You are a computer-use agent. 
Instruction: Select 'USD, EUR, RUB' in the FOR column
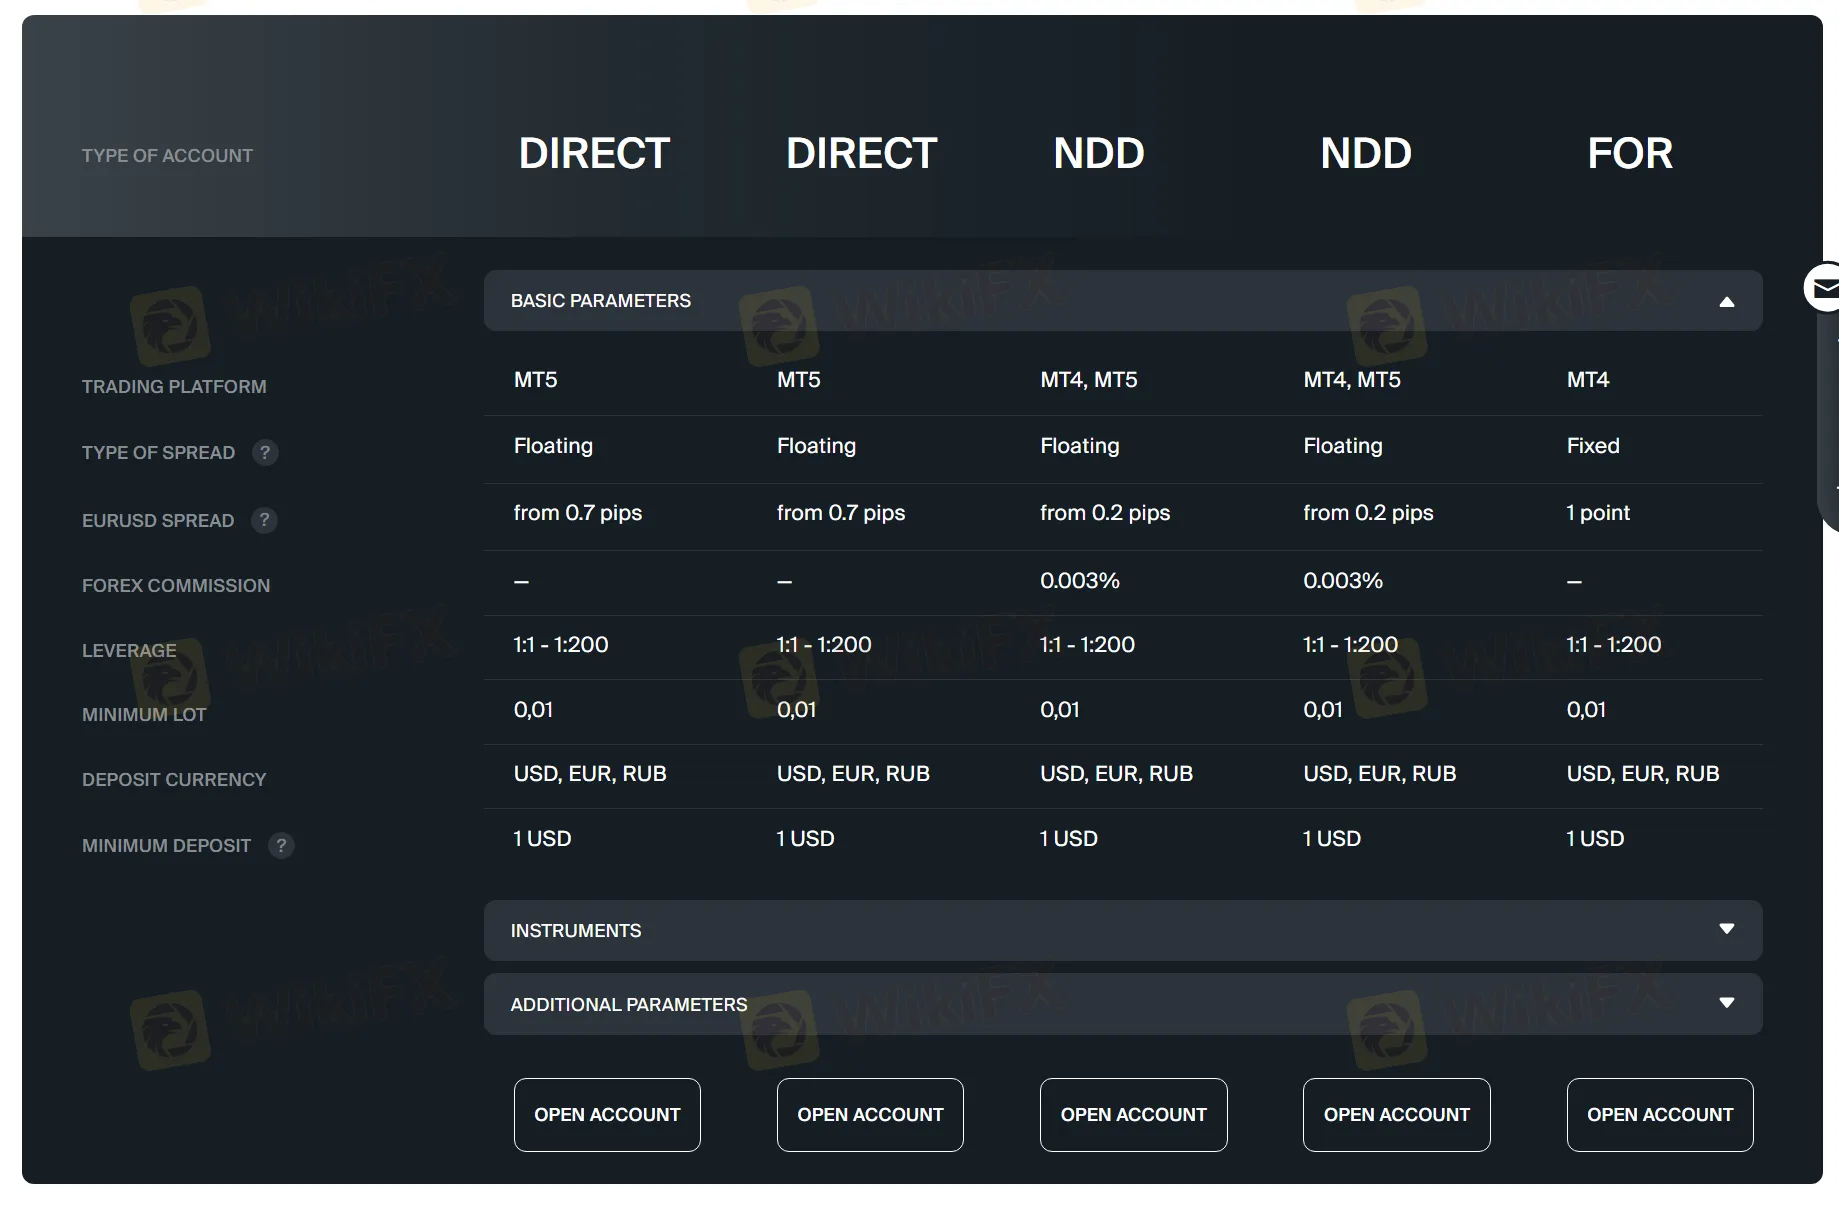click(1643, 774)
